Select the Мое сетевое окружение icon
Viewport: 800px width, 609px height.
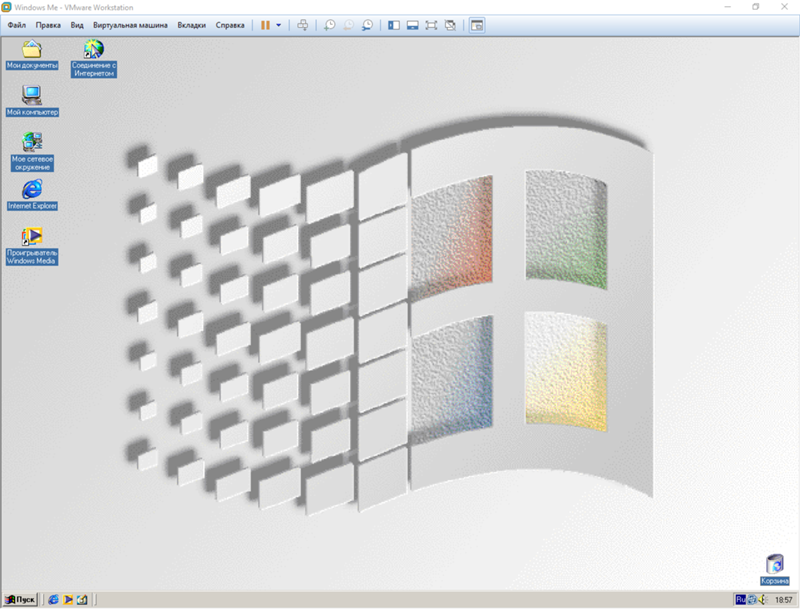click(x=32, y=151)
